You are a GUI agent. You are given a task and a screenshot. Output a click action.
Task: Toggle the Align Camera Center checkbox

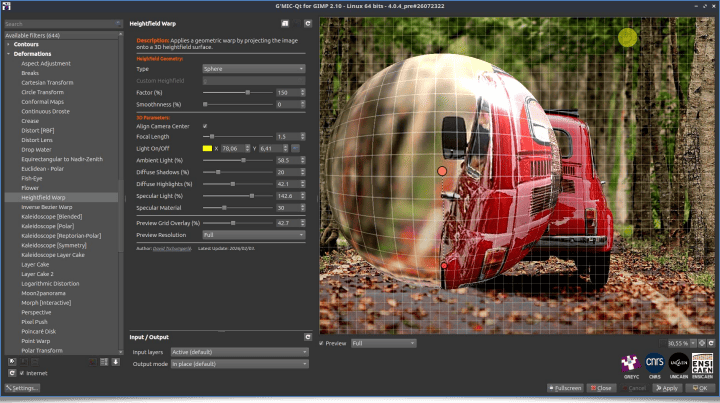205,126
